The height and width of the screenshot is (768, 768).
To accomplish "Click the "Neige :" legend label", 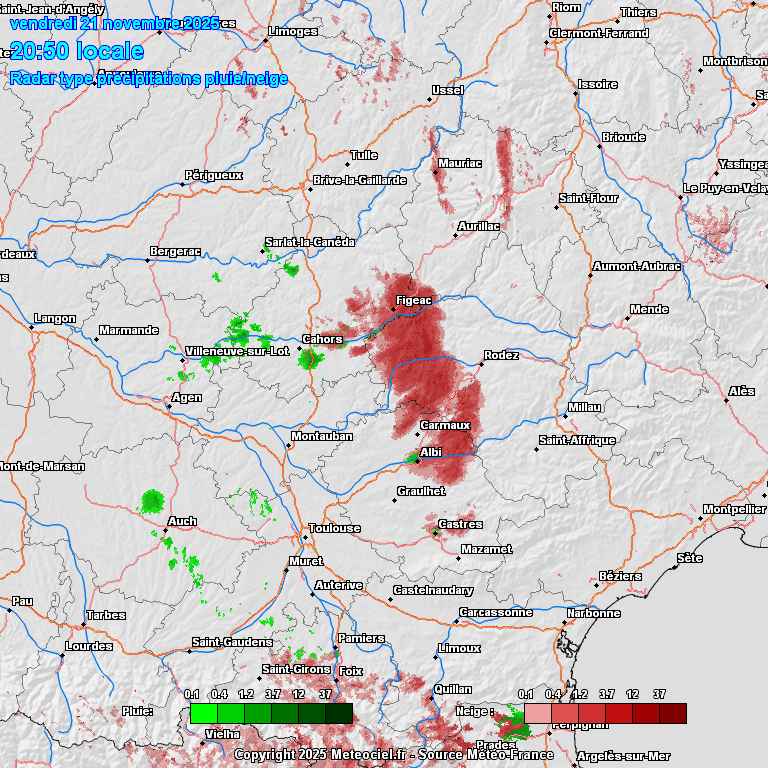I will click(x=475, y=711).
